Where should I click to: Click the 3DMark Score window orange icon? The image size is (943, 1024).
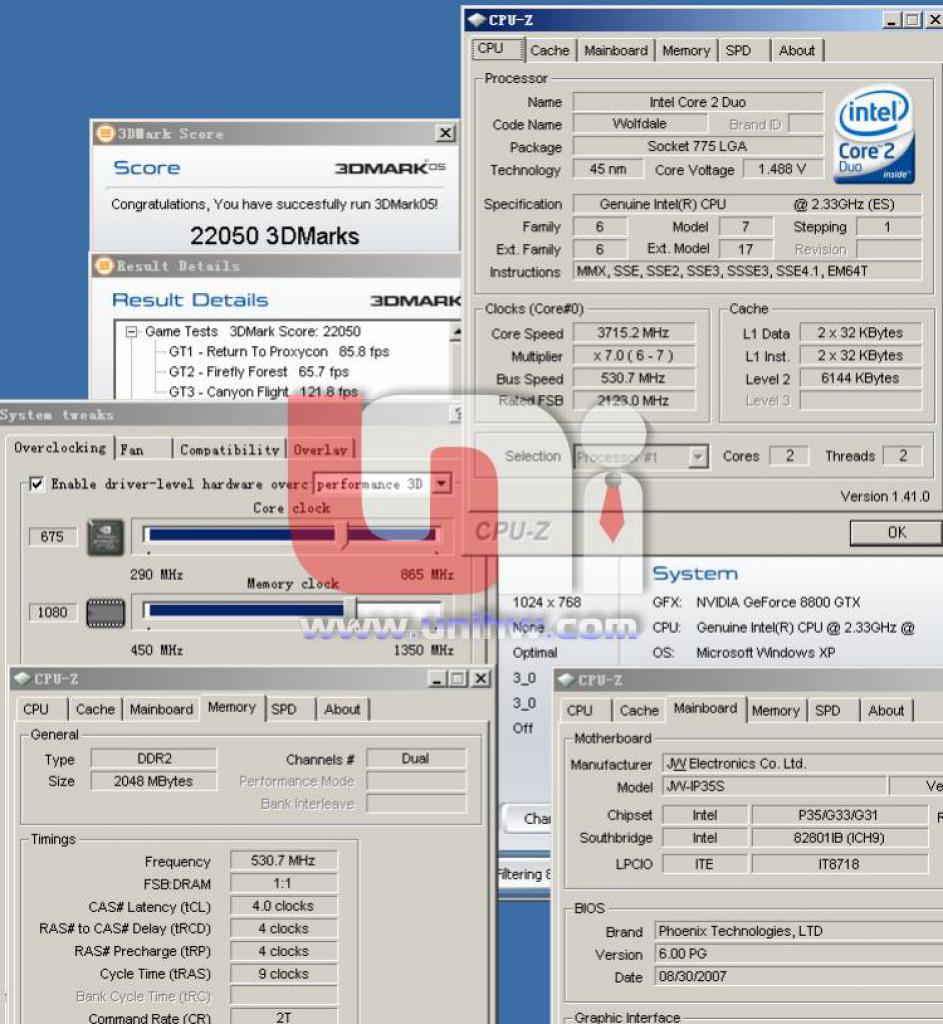[x=104, y=133]
